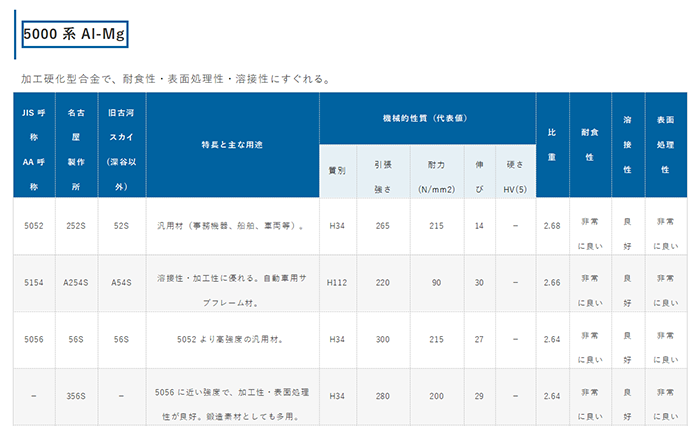Viewport: 700px width, 426px height.
Task: Click the 356S cell in the last row
Action: [x=76, y=397]
